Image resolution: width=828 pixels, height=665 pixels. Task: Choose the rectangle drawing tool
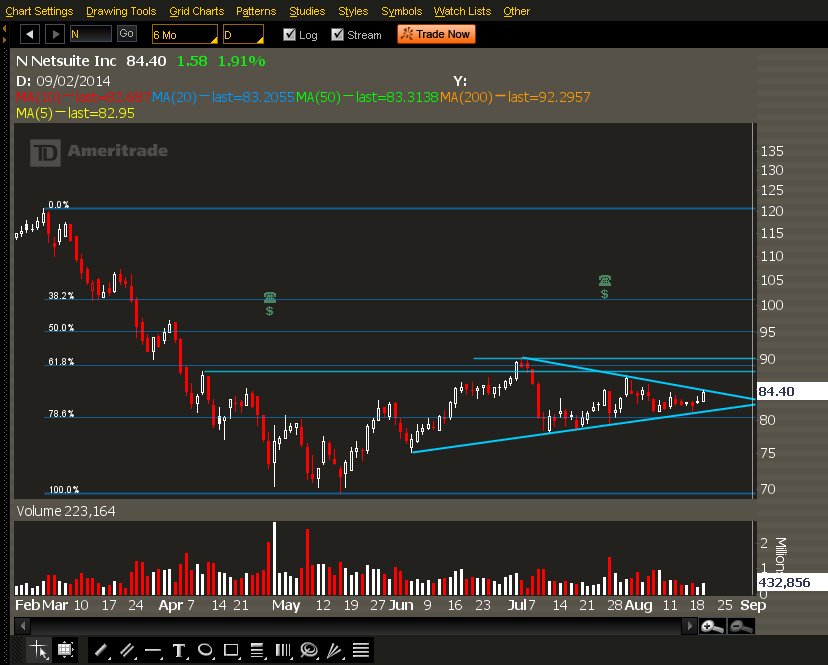point(231,650)
